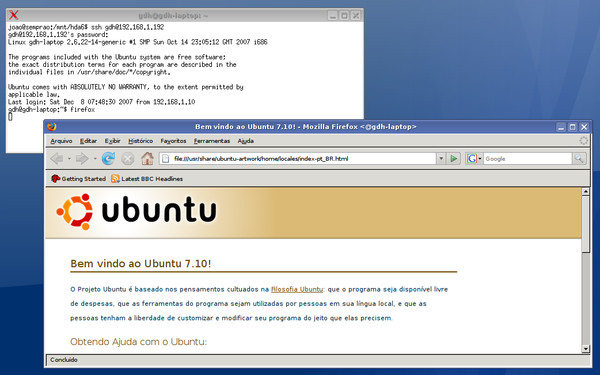Click the search magnifier icon
The image size is (600, 375).
click(579, 158)
